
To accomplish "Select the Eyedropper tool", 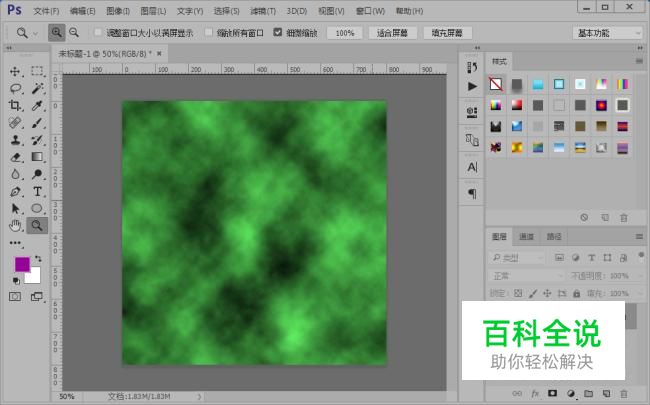I will tap(37, 106).
